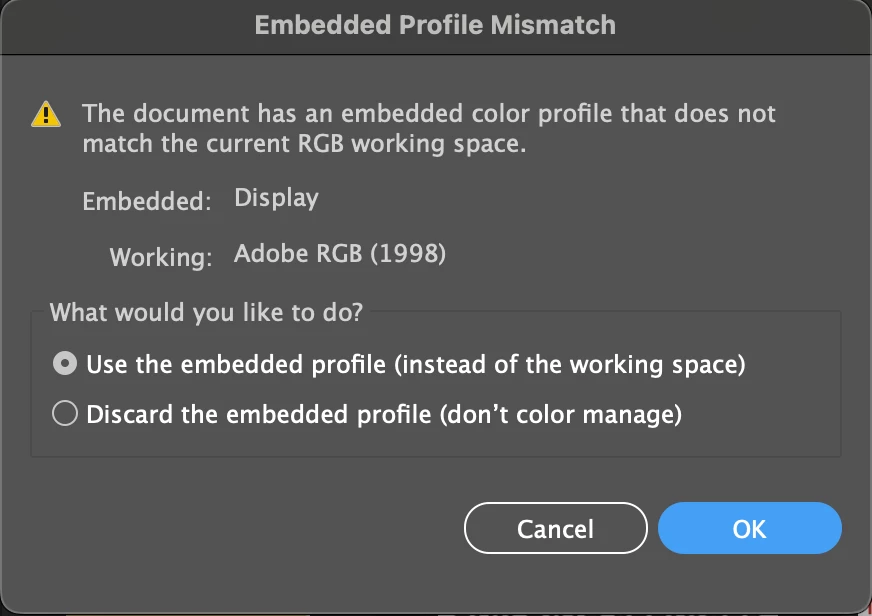The width and height of the screenshot is (872, 616).
Task: Select the 'Discard the embedded profile' radio button
Action: [x=65, y=413]
